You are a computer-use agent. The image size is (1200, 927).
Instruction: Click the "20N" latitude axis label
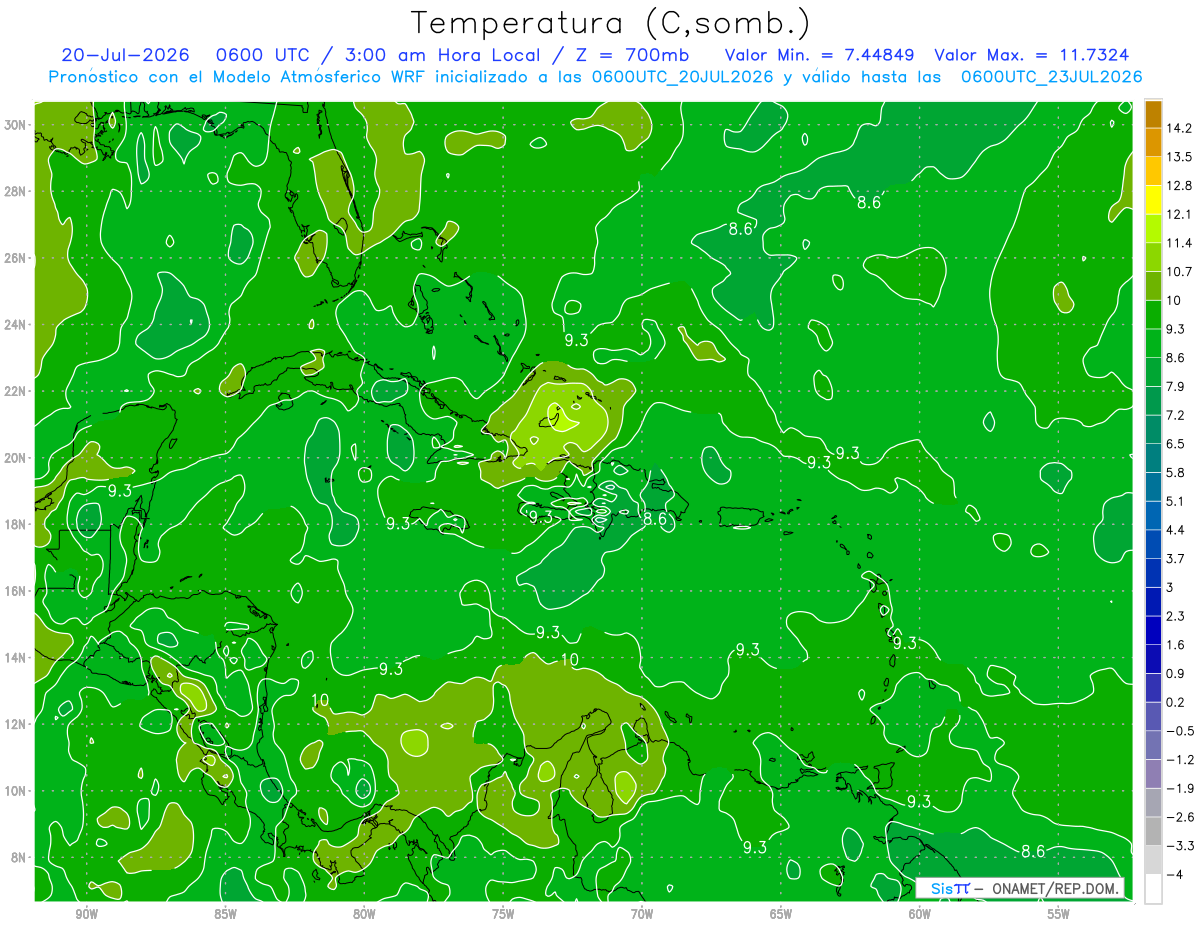pos(17,457)
